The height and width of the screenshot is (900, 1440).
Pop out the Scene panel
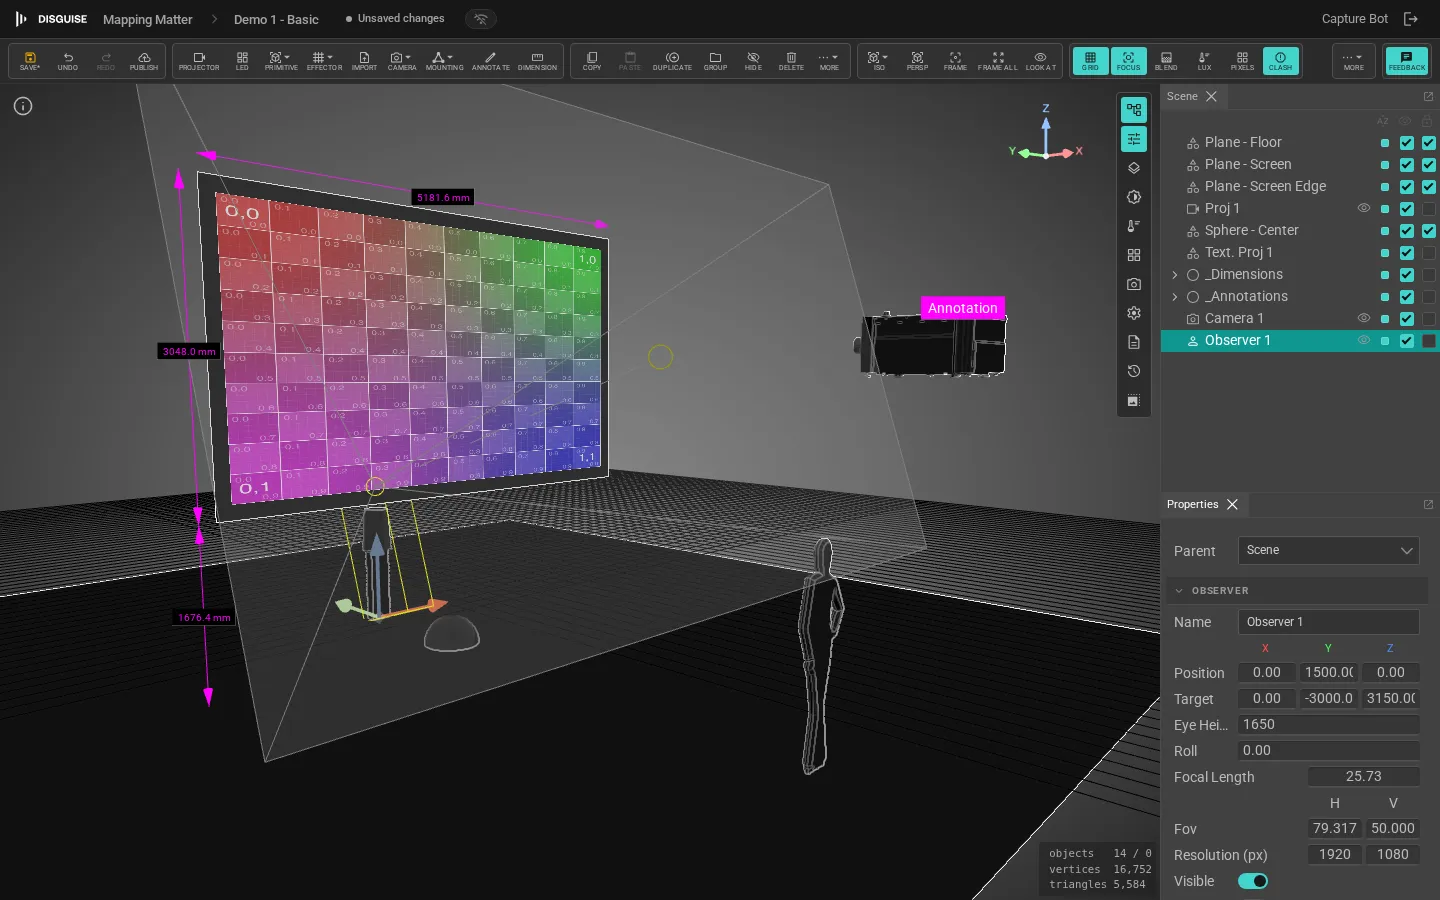coord(1428,97)
